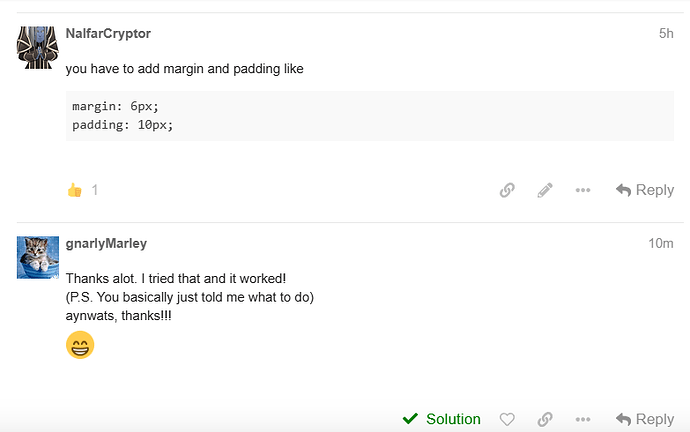
Task: Click the thumbs-up like on NalfarCryptor's post
Action: [74, 190]
